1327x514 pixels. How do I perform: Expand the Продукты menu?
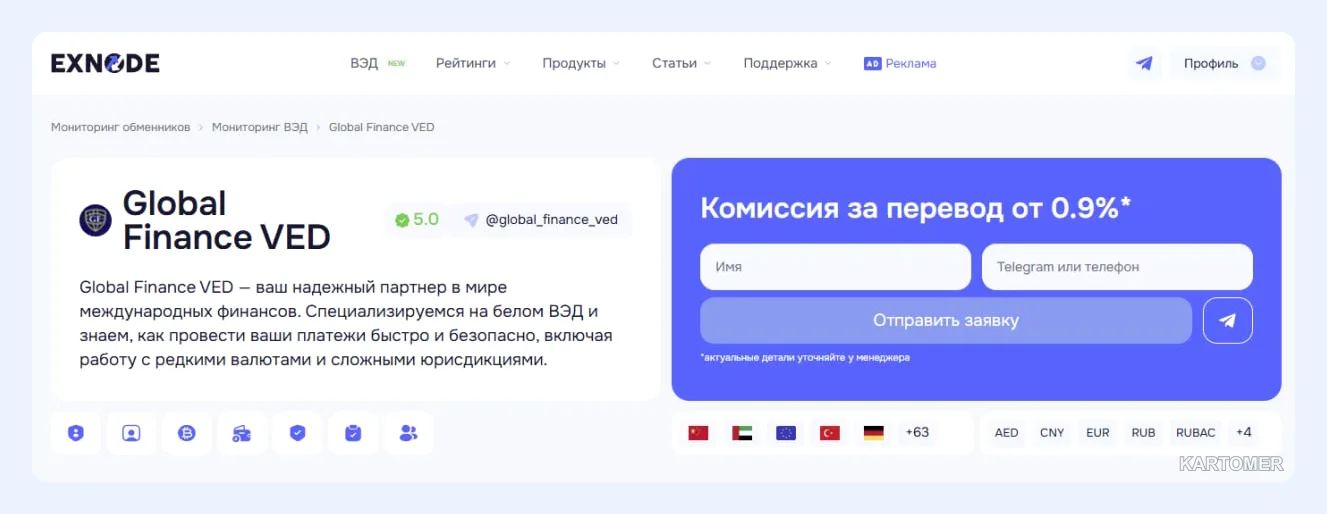581,63
